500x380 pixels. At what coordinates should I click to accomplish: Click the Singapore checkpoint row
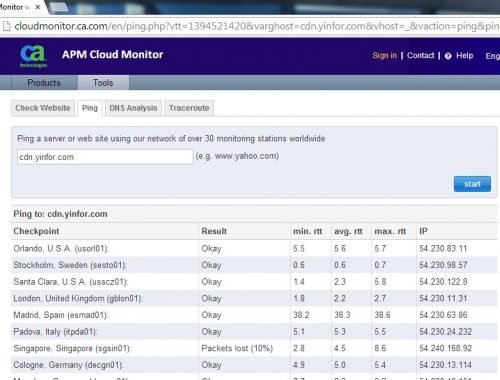pos(254,348)
